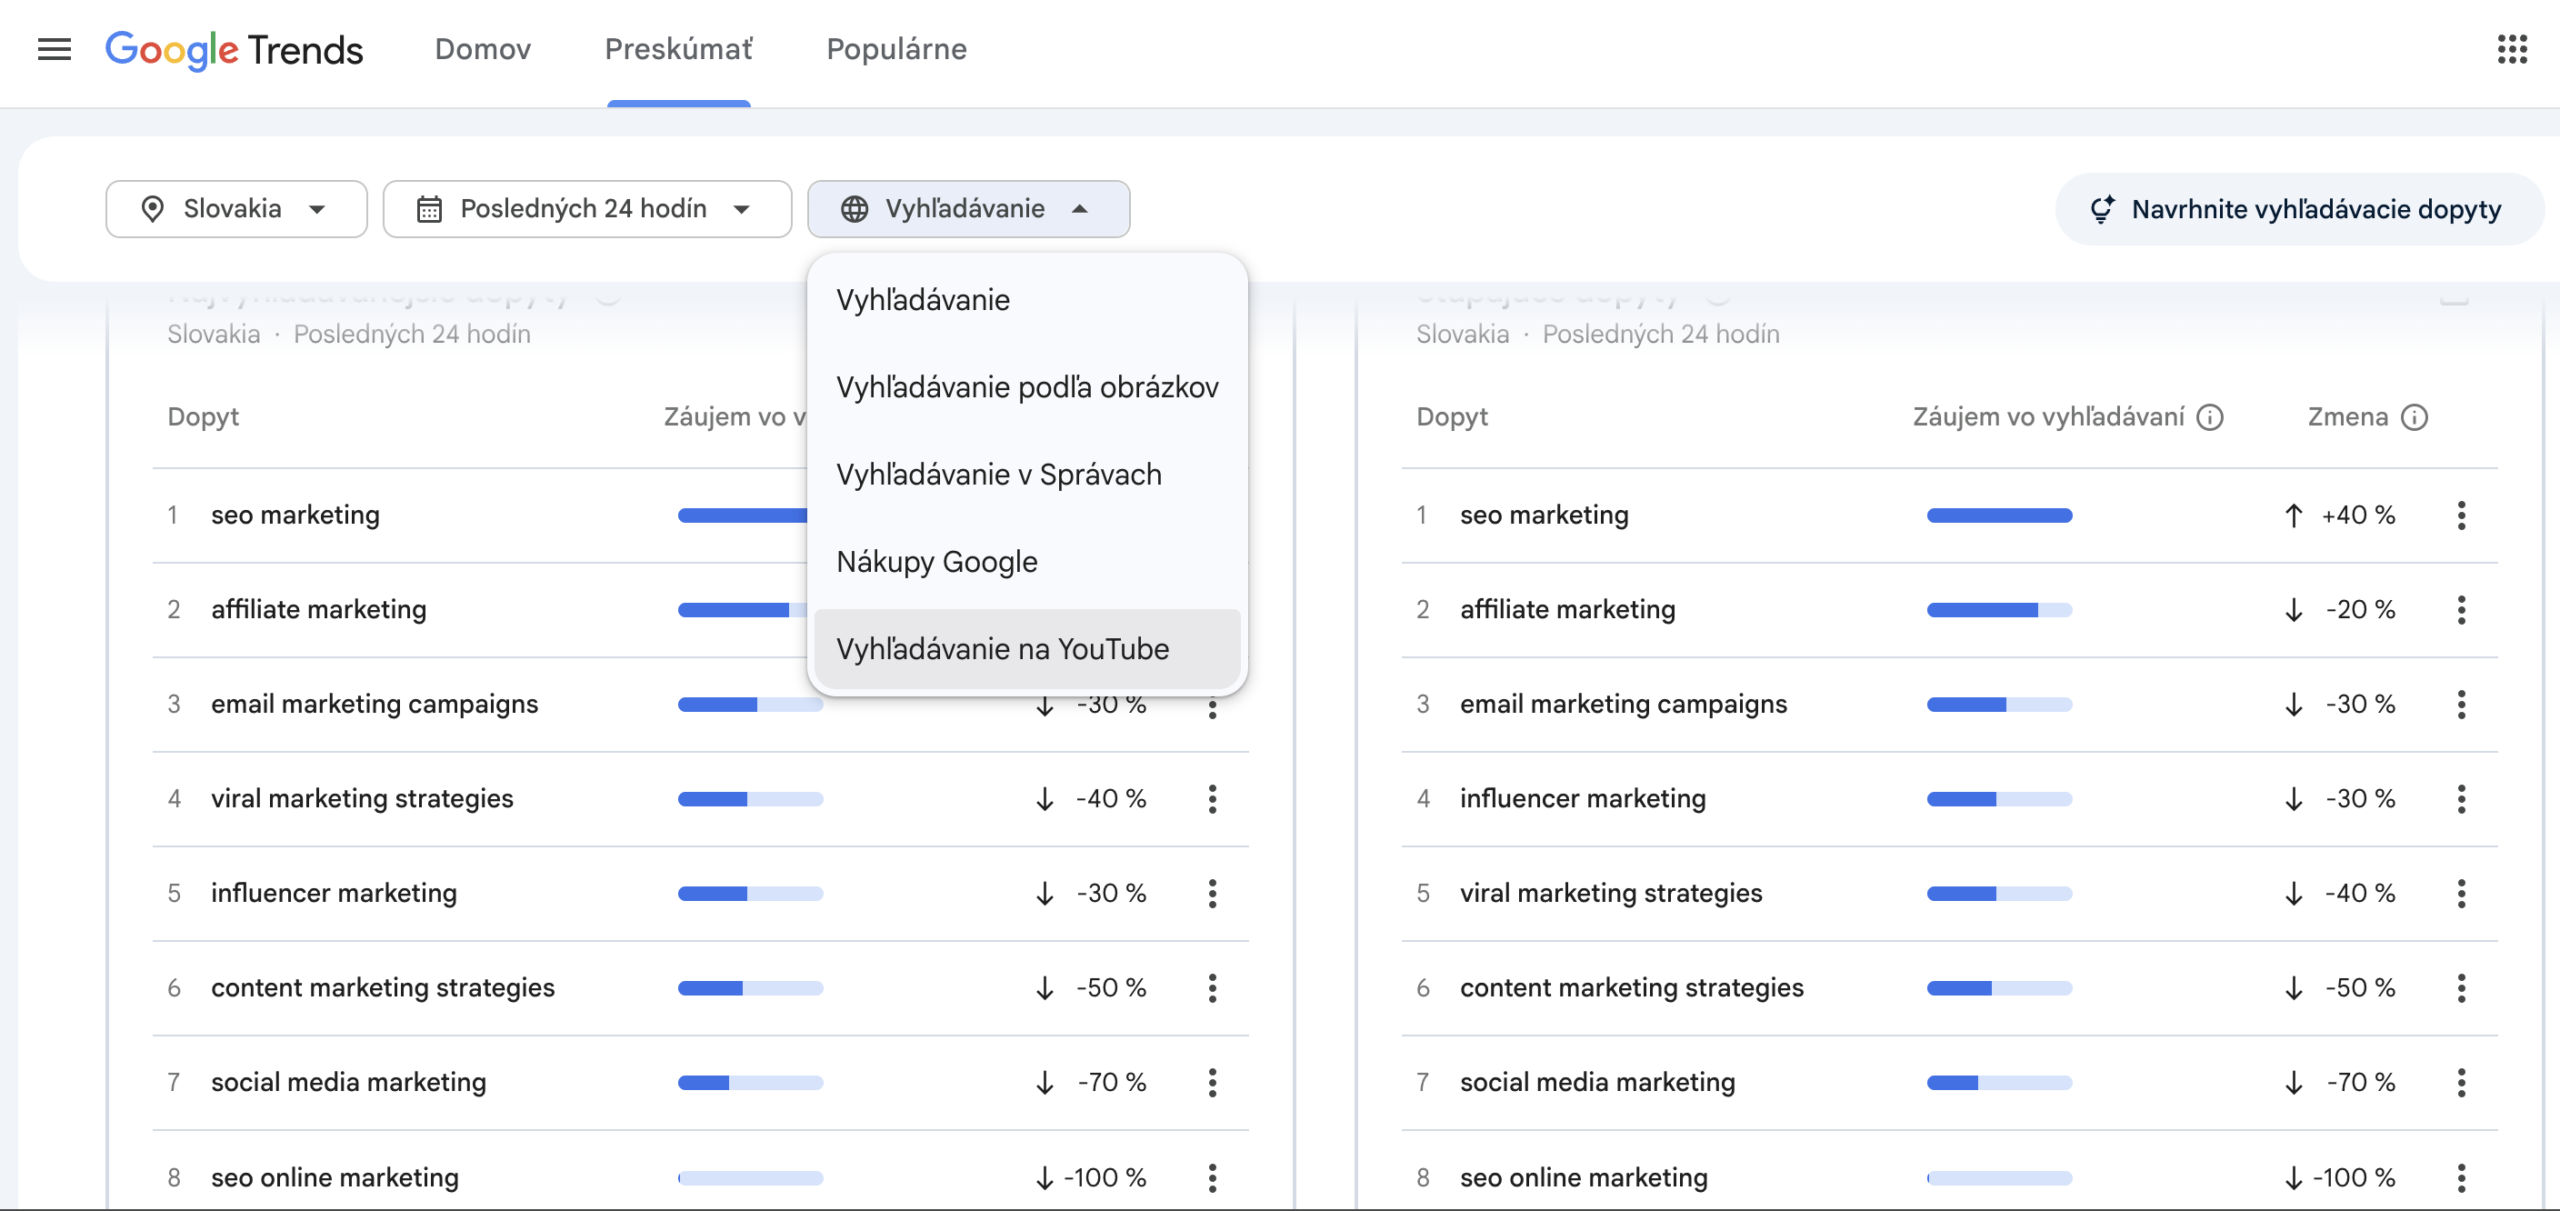The image size is (2560, 1211).
Task: Choose Vyhľadávanie v Správach option
Action: point(1027,474)
